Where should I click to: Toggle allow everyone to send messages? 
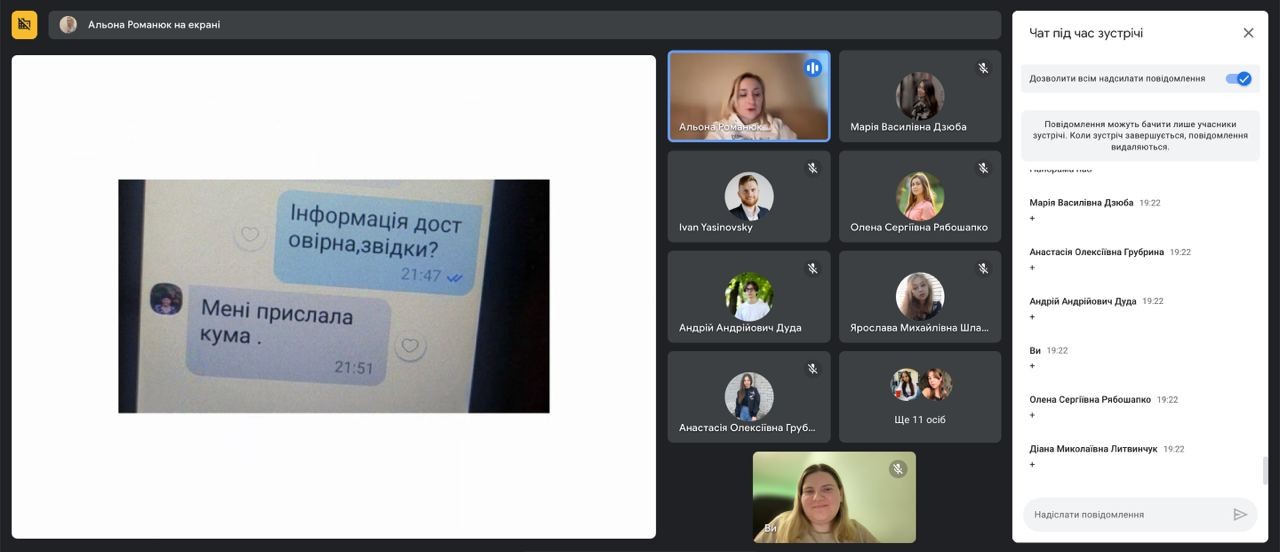tap(1239, 78)
